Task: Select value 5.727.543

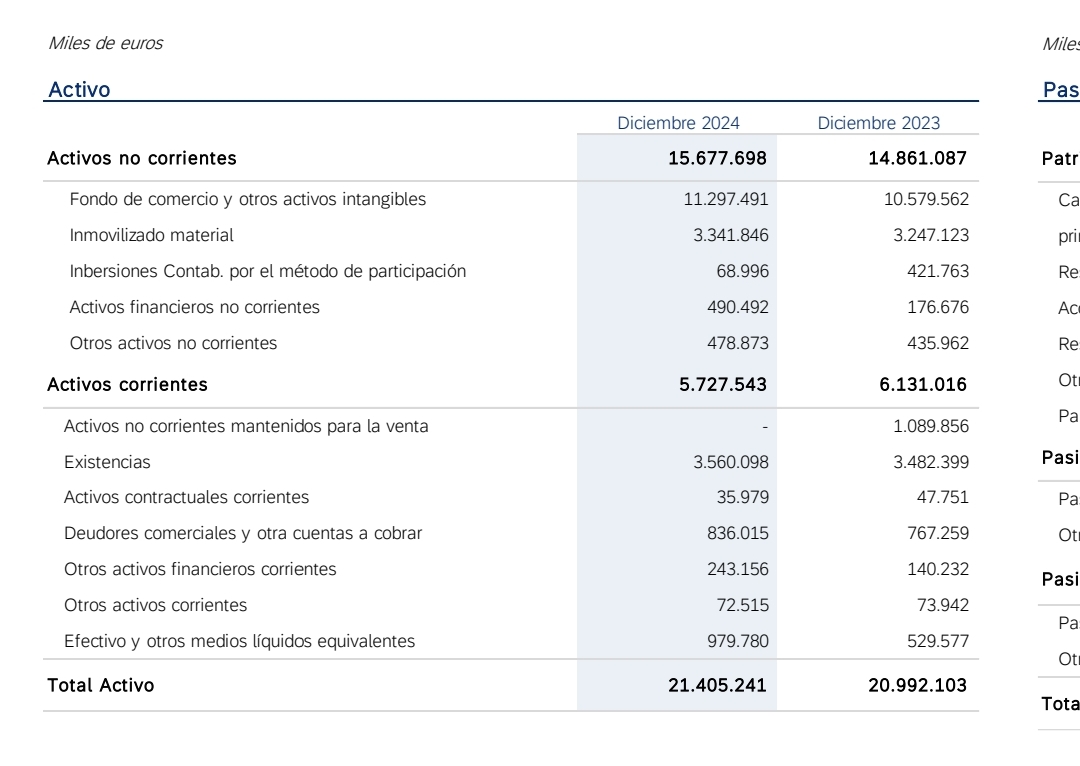Action: (x=723, y=384)
